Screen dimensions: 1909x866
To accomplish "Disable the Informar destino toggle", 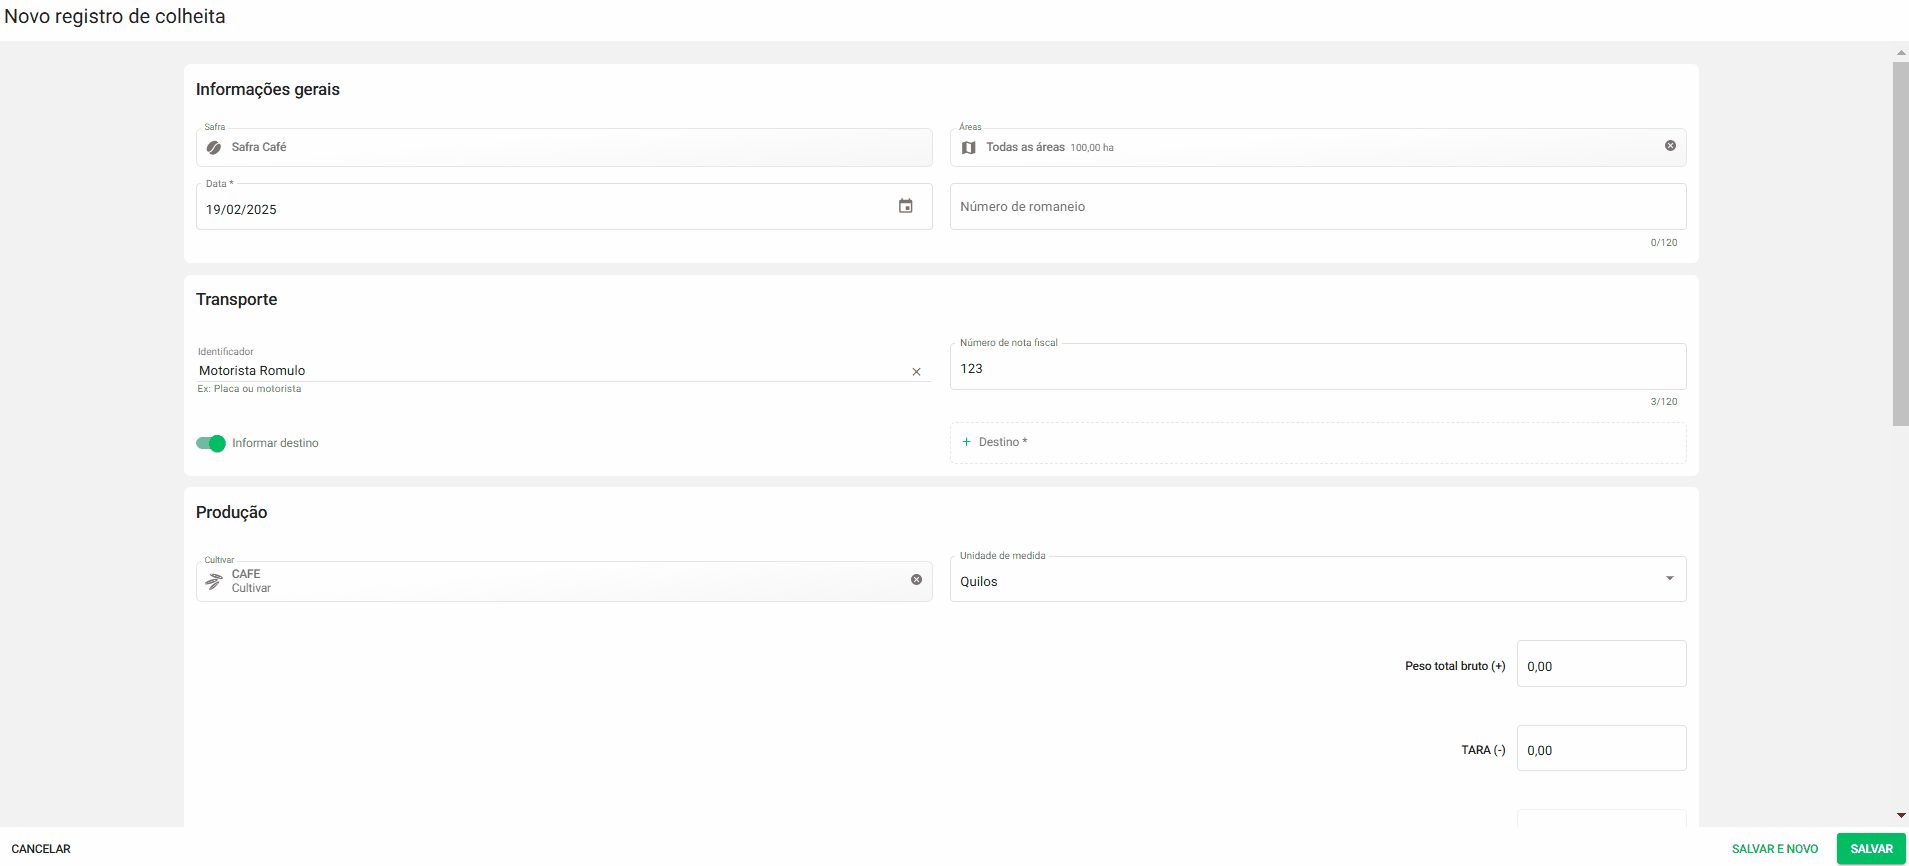I will 211,443.
